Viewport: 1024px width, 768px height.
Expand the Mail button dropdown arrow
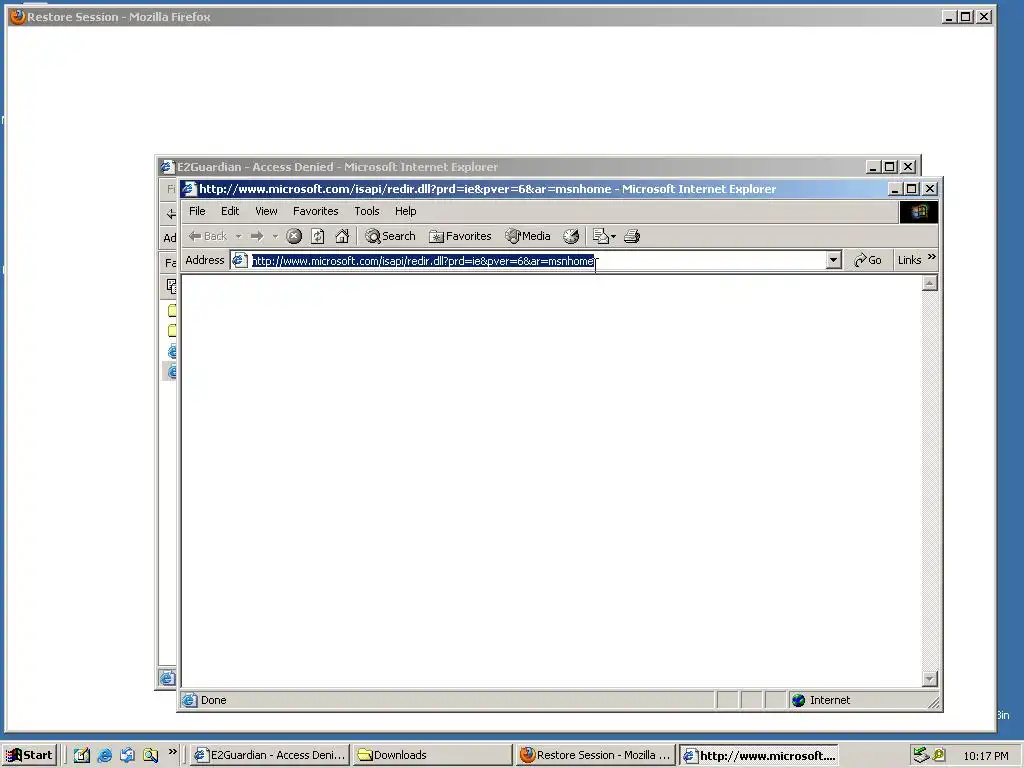pyautogui.click(x=613, y=236)
